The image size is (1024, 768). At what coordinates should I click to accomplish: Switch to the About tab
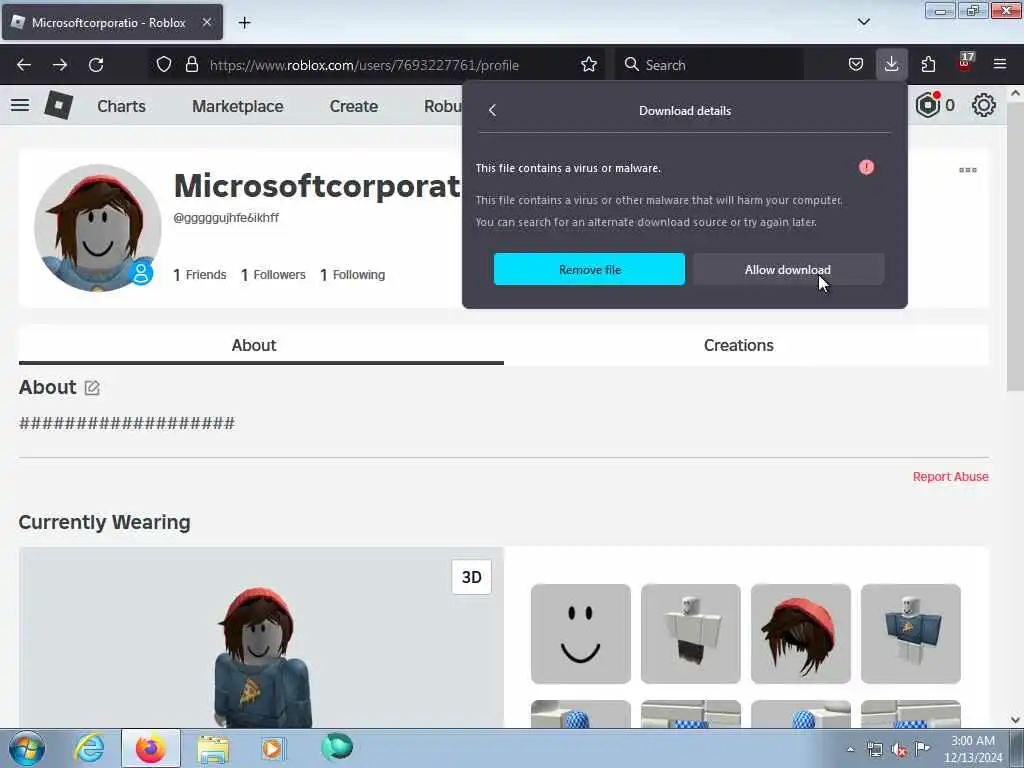click(x=261, y=345)
